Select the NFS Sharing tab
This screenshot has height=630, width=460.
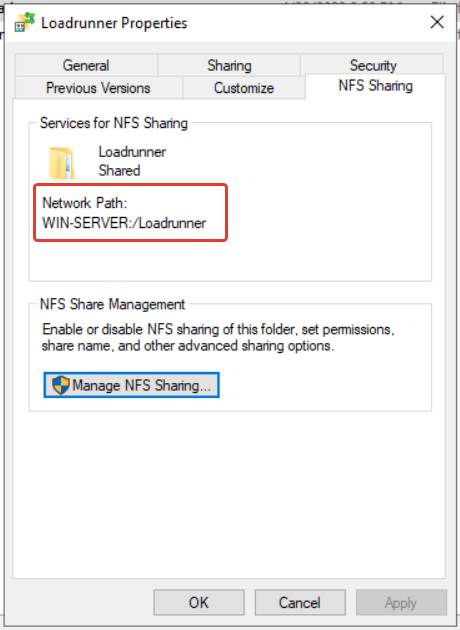pos(375,86)
